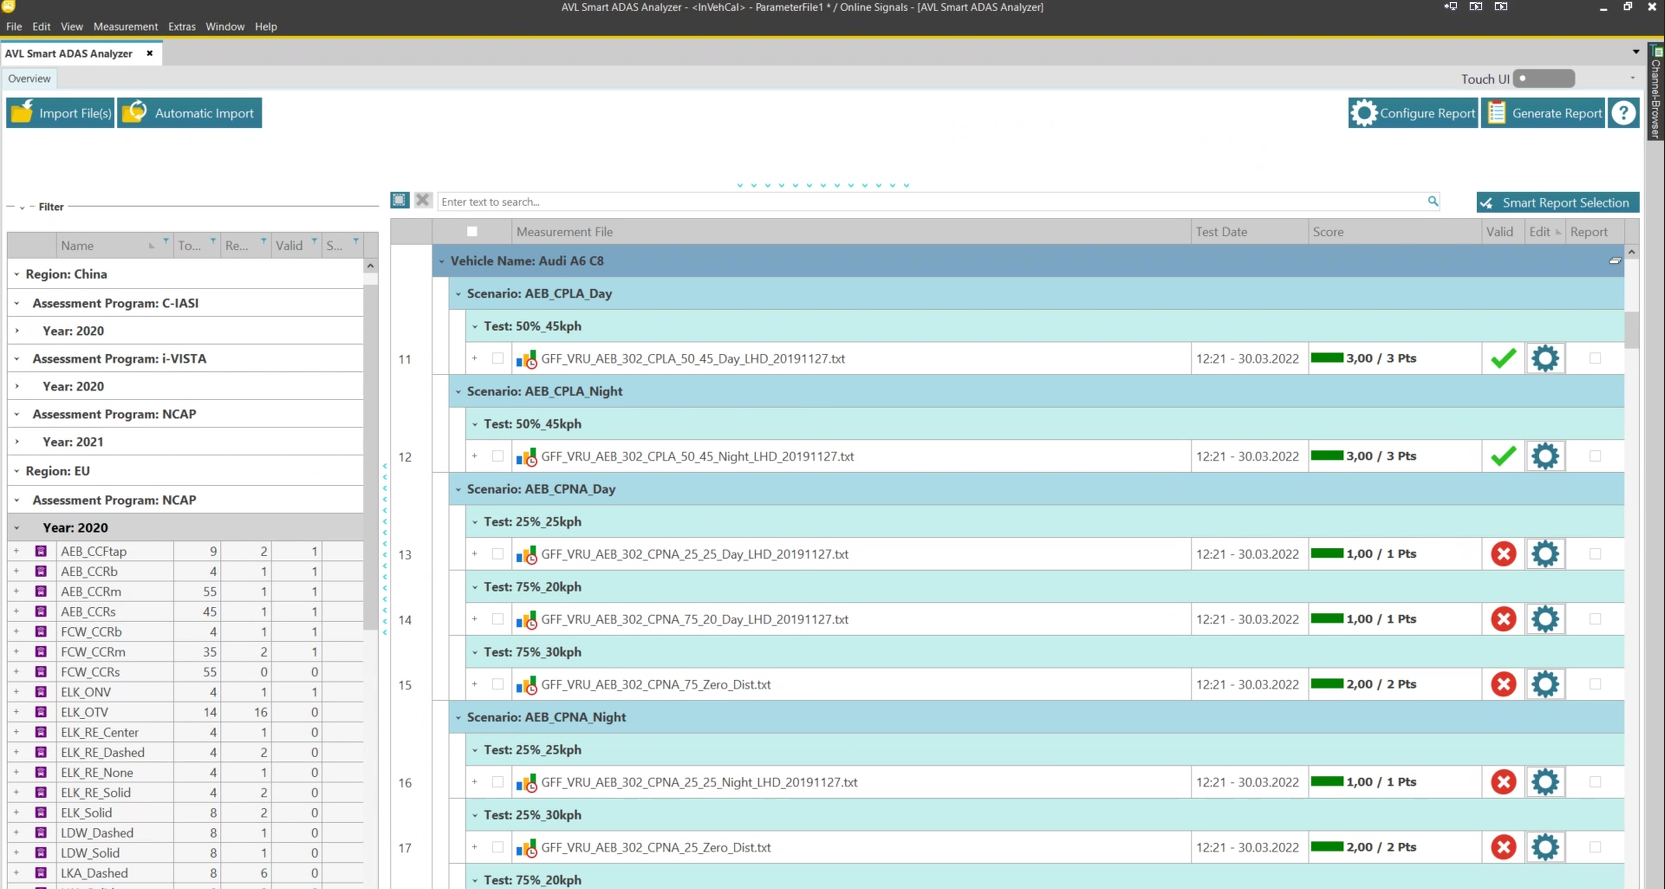Click Import File(s) button
Viewport: 1665px width, 889px height.
(60, 113)
